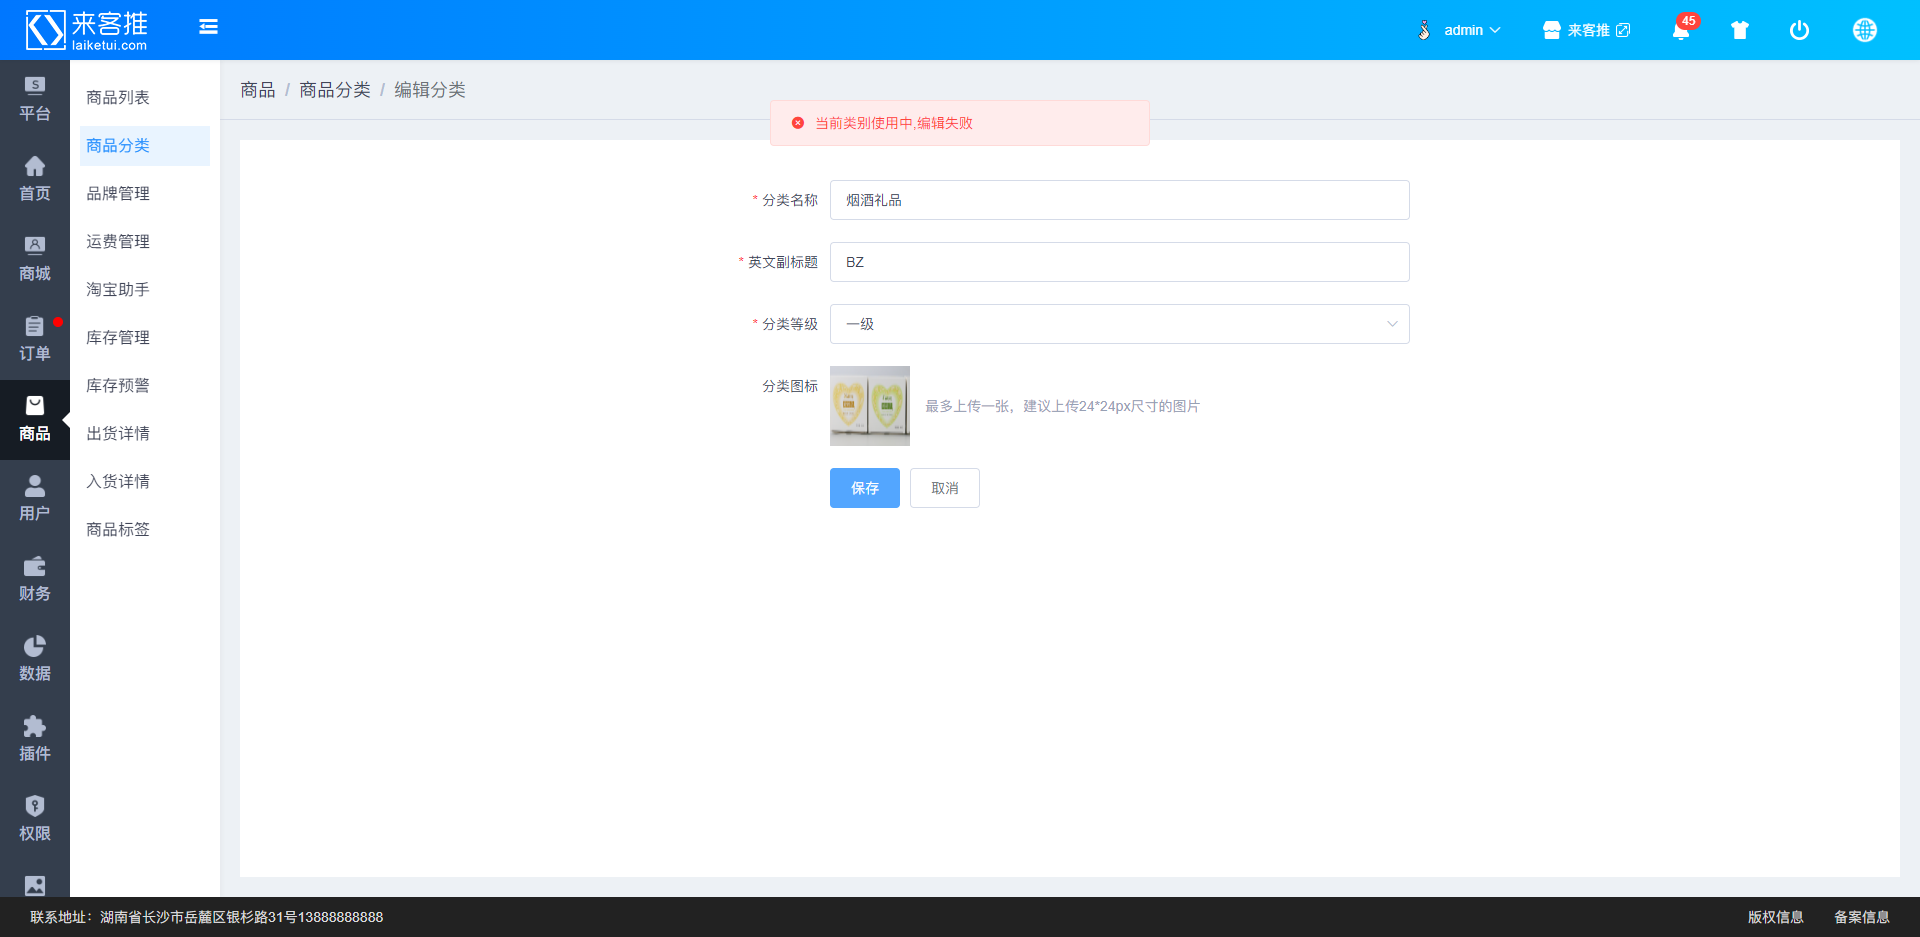Click footer contact address text
1920x937 pixels.
206,917
